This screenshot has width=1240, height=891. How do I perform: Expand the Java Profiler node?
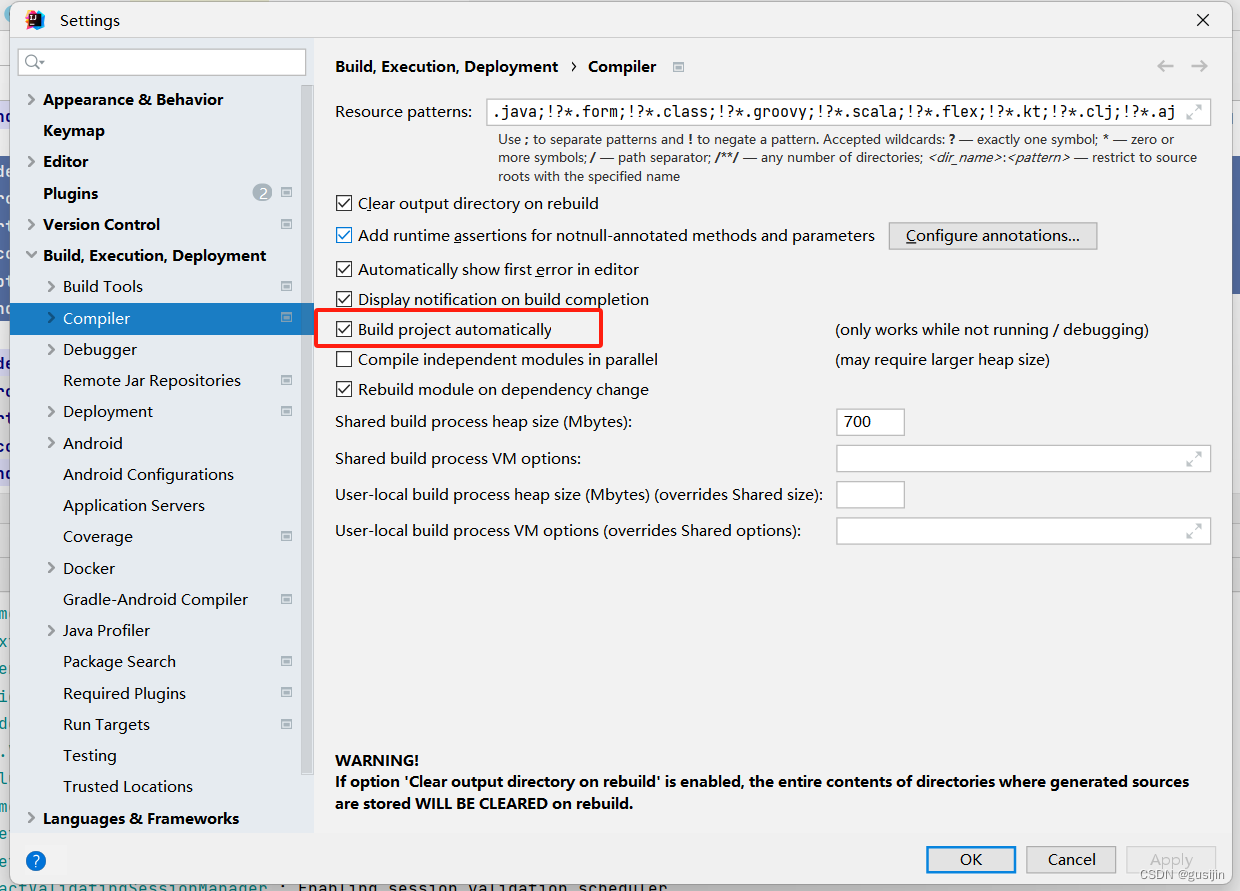pyautogui.click(x=52, y=630)
